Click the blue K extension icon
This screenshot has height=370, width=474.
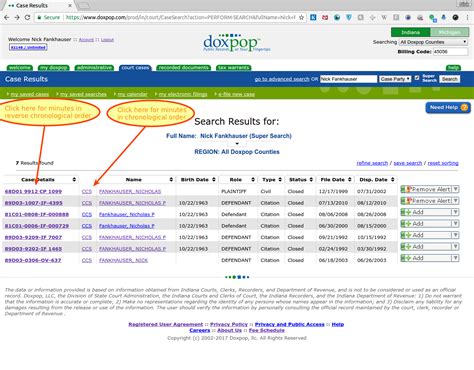click(313, 17)
